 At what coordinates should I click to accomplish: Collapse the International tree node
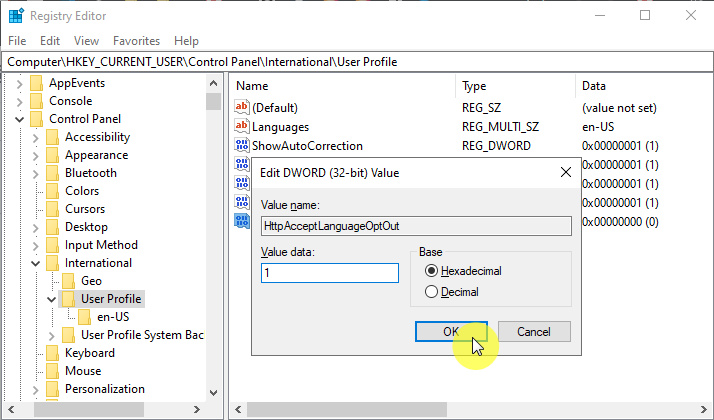(x=36, y=263)
